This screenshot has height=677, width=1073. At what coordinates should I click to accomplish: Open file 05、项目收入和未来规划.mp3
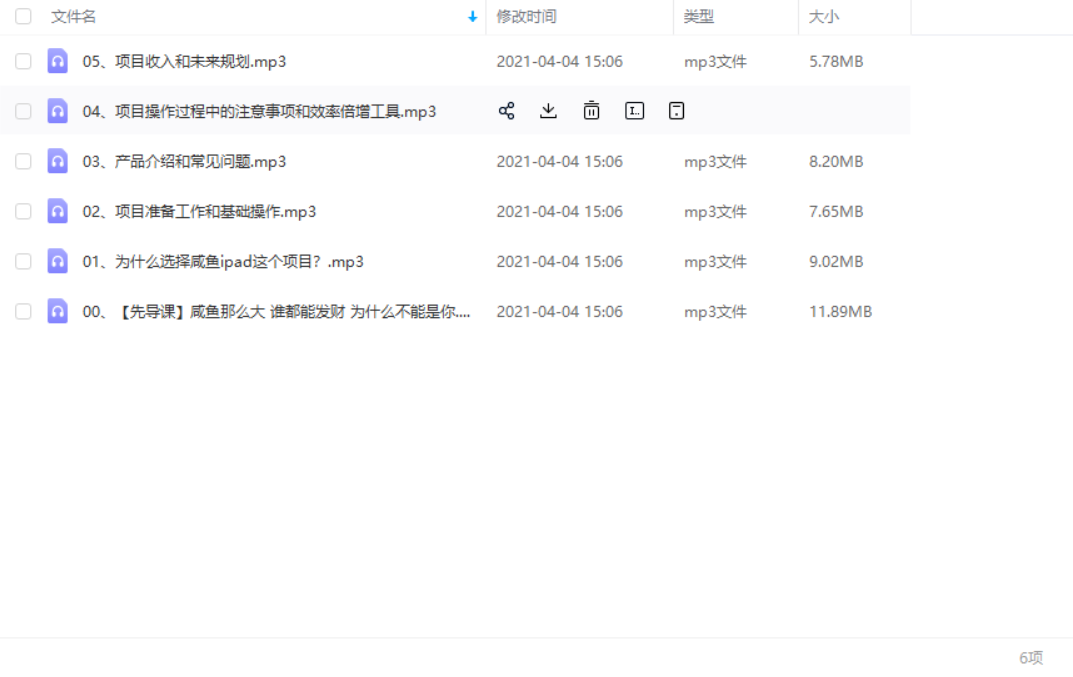click(x=184, y=62)
